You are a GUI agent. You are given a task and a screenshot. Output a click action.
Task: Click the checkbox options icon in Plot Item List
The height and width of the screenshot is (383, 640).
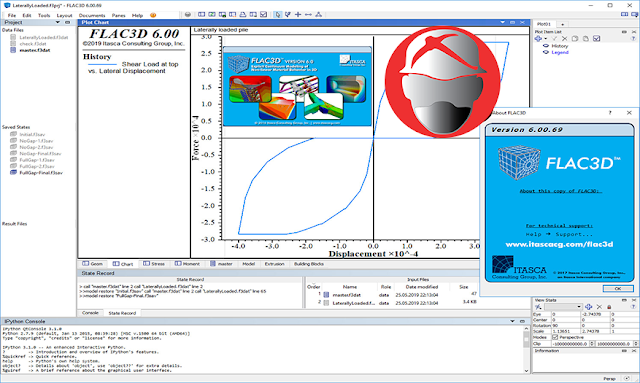click(596, 38)
